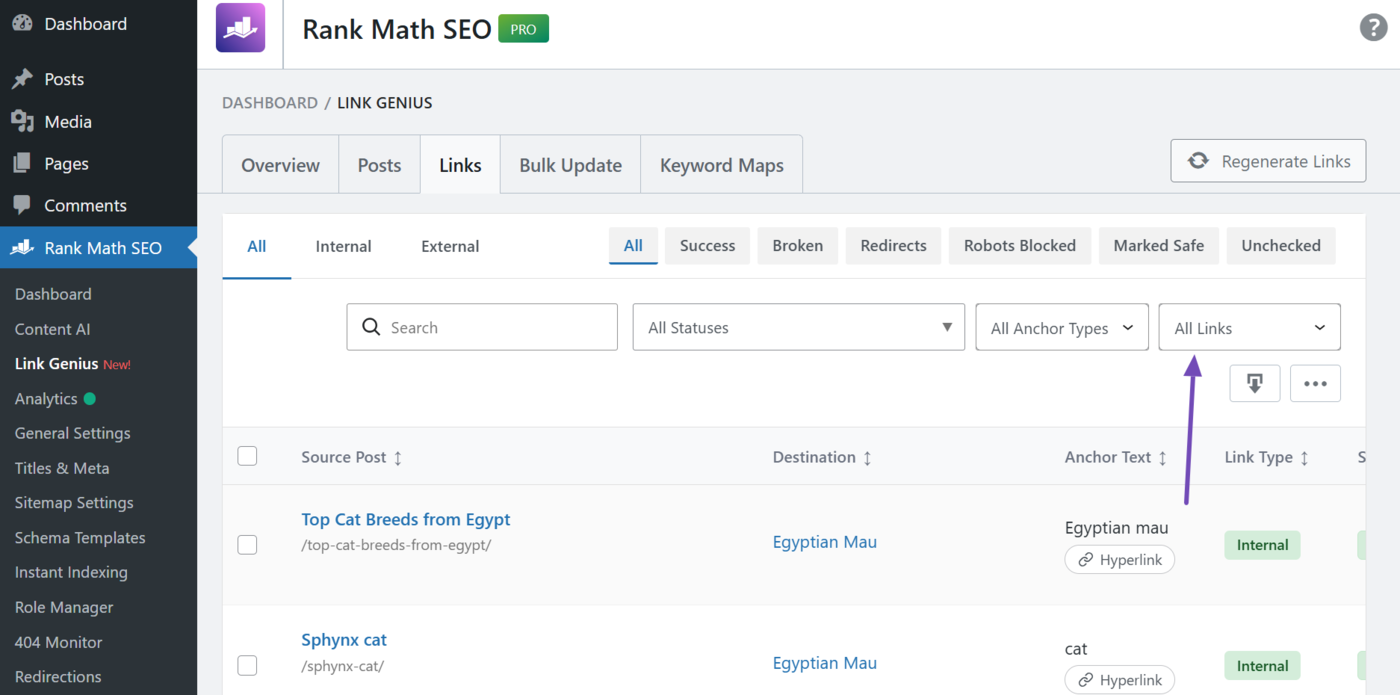Open the All Links dropdown

click(x=1249, y=328)
